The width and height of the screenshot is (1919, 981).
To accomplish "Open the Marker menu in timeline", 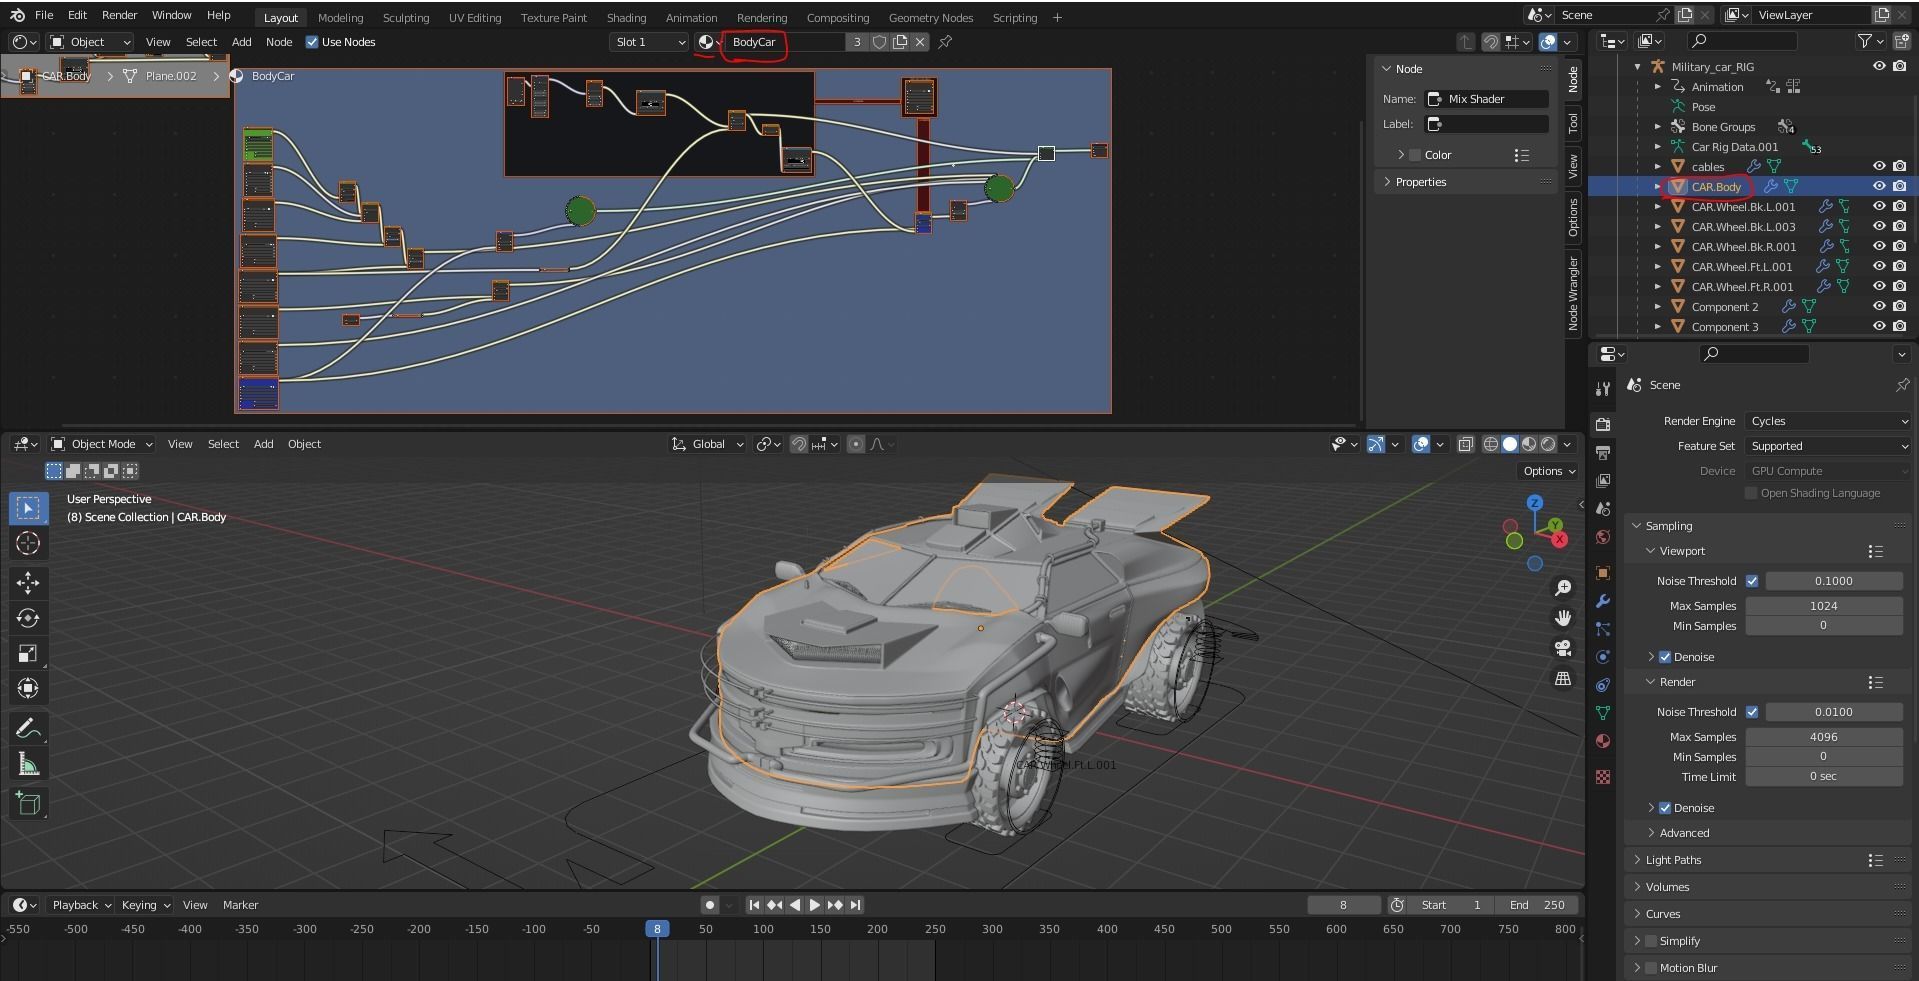I will [240, 905].
